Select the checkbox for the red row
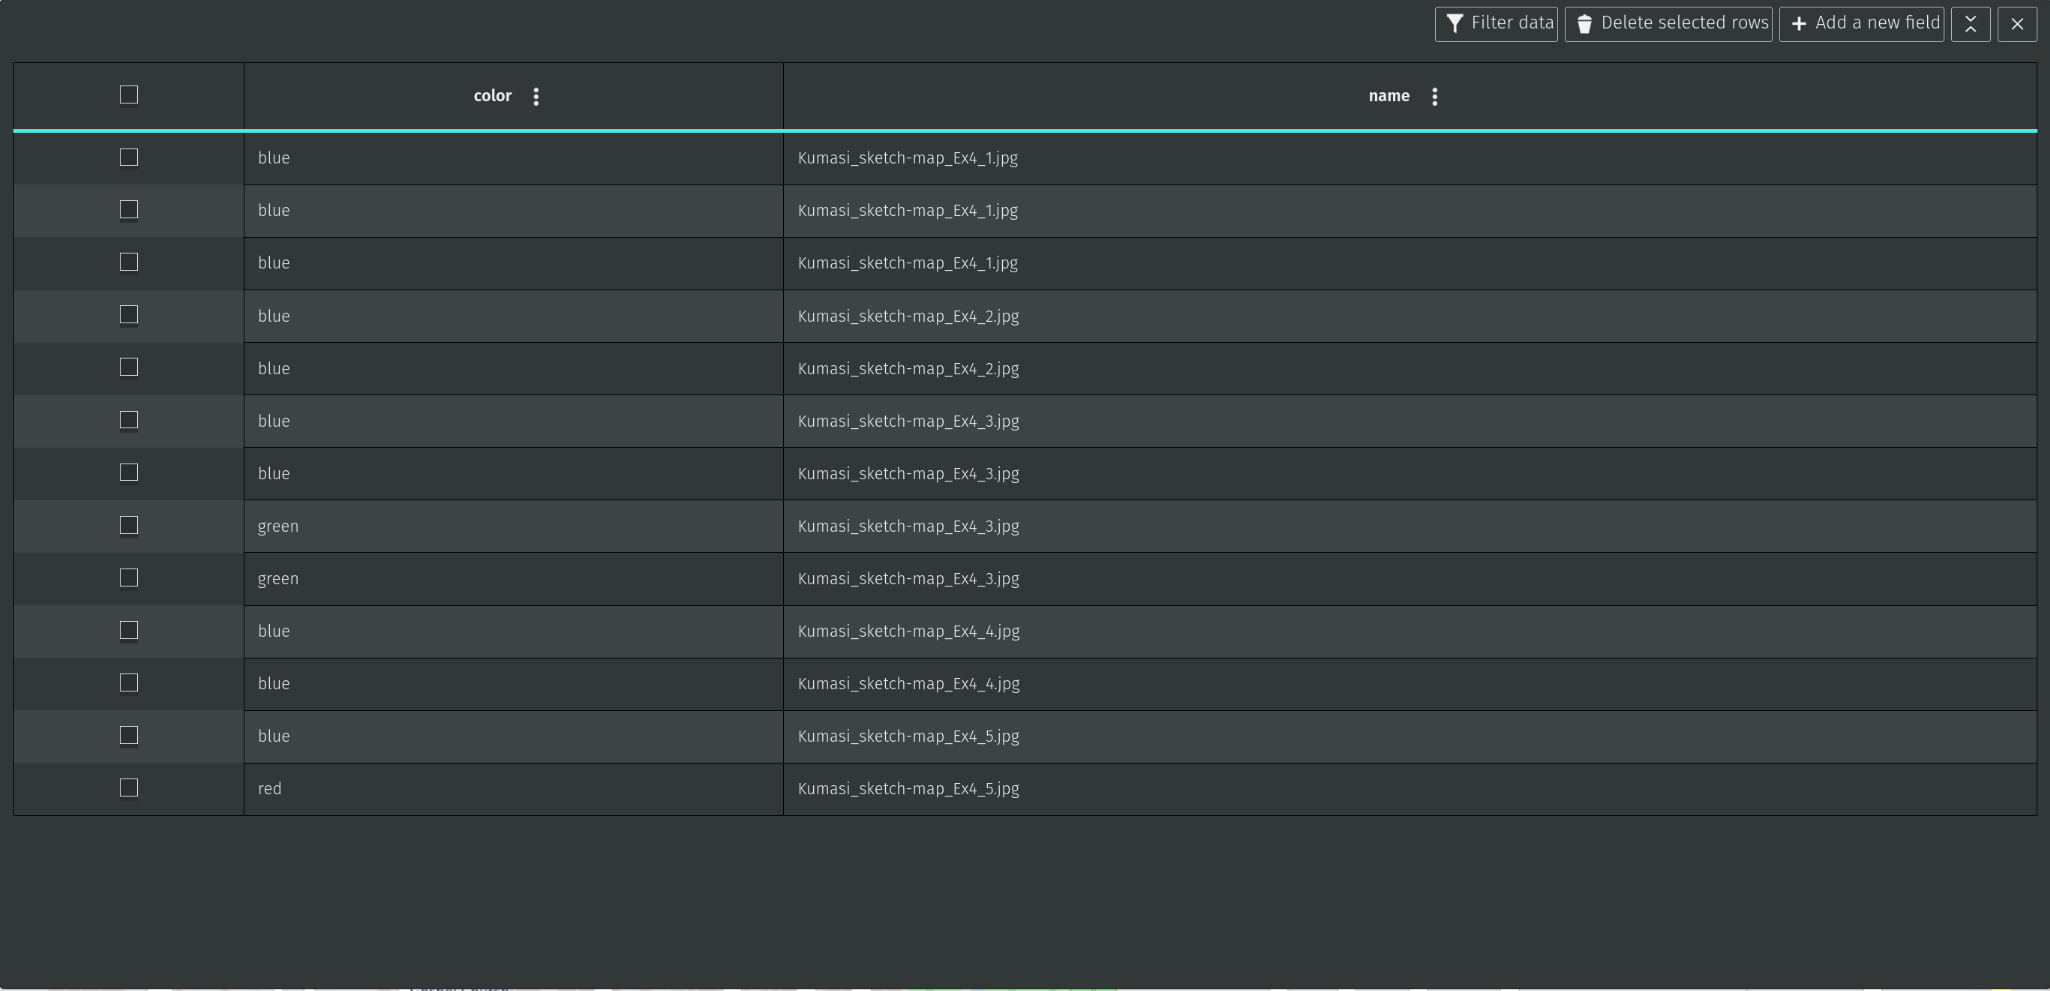Screen dimensions: 2050x991 tap(129, 788)
